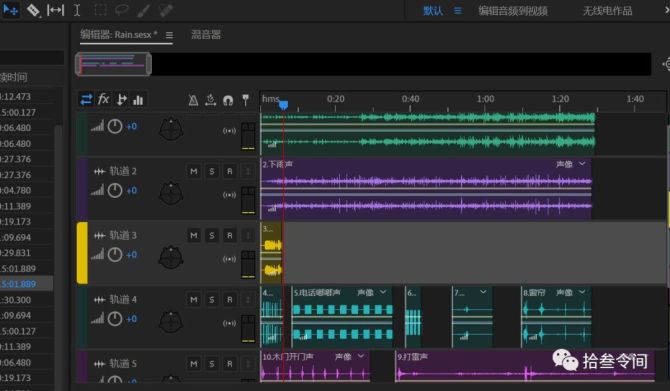Show track inputs/outputs controls

(86, 100)
